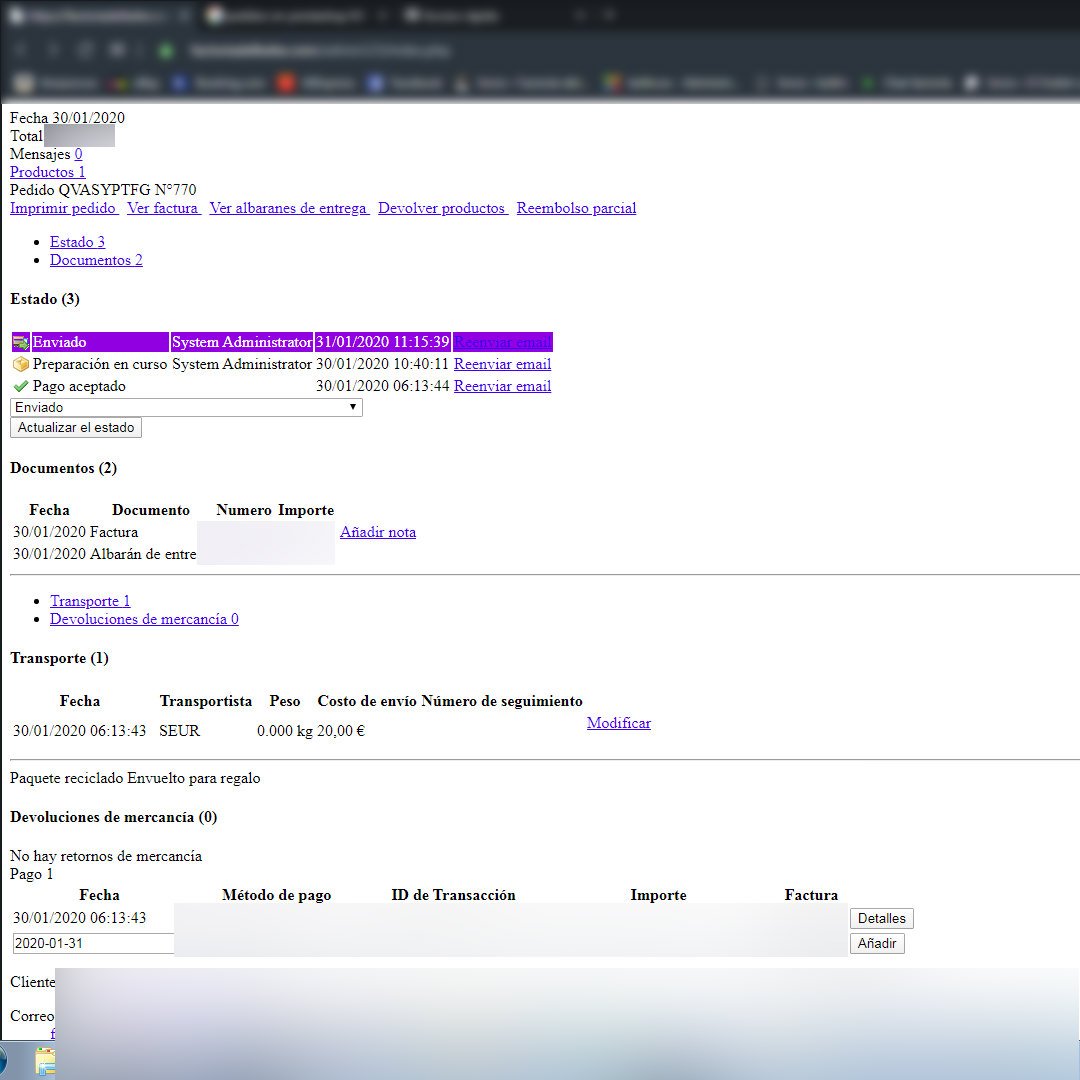The width and height of the screenshot is (1080, 1080).
Task: Open the Productos 1 link
Action: [x=48, y=172]
